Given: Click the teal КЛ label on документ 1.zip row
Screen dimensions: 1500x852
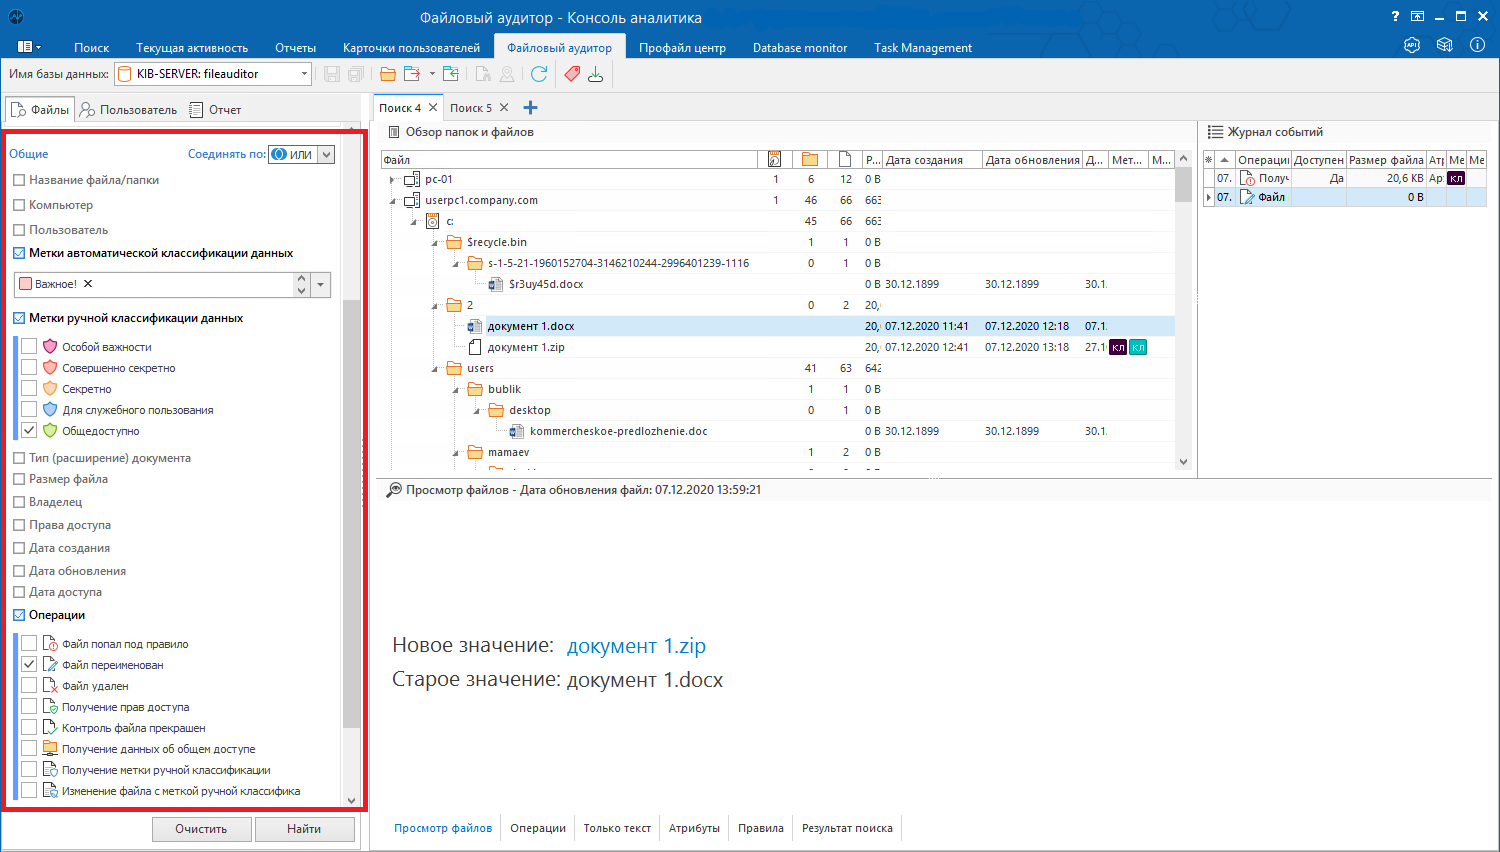Looking at the screenshot, I should pyautogui.click(x=1138, y=347).
